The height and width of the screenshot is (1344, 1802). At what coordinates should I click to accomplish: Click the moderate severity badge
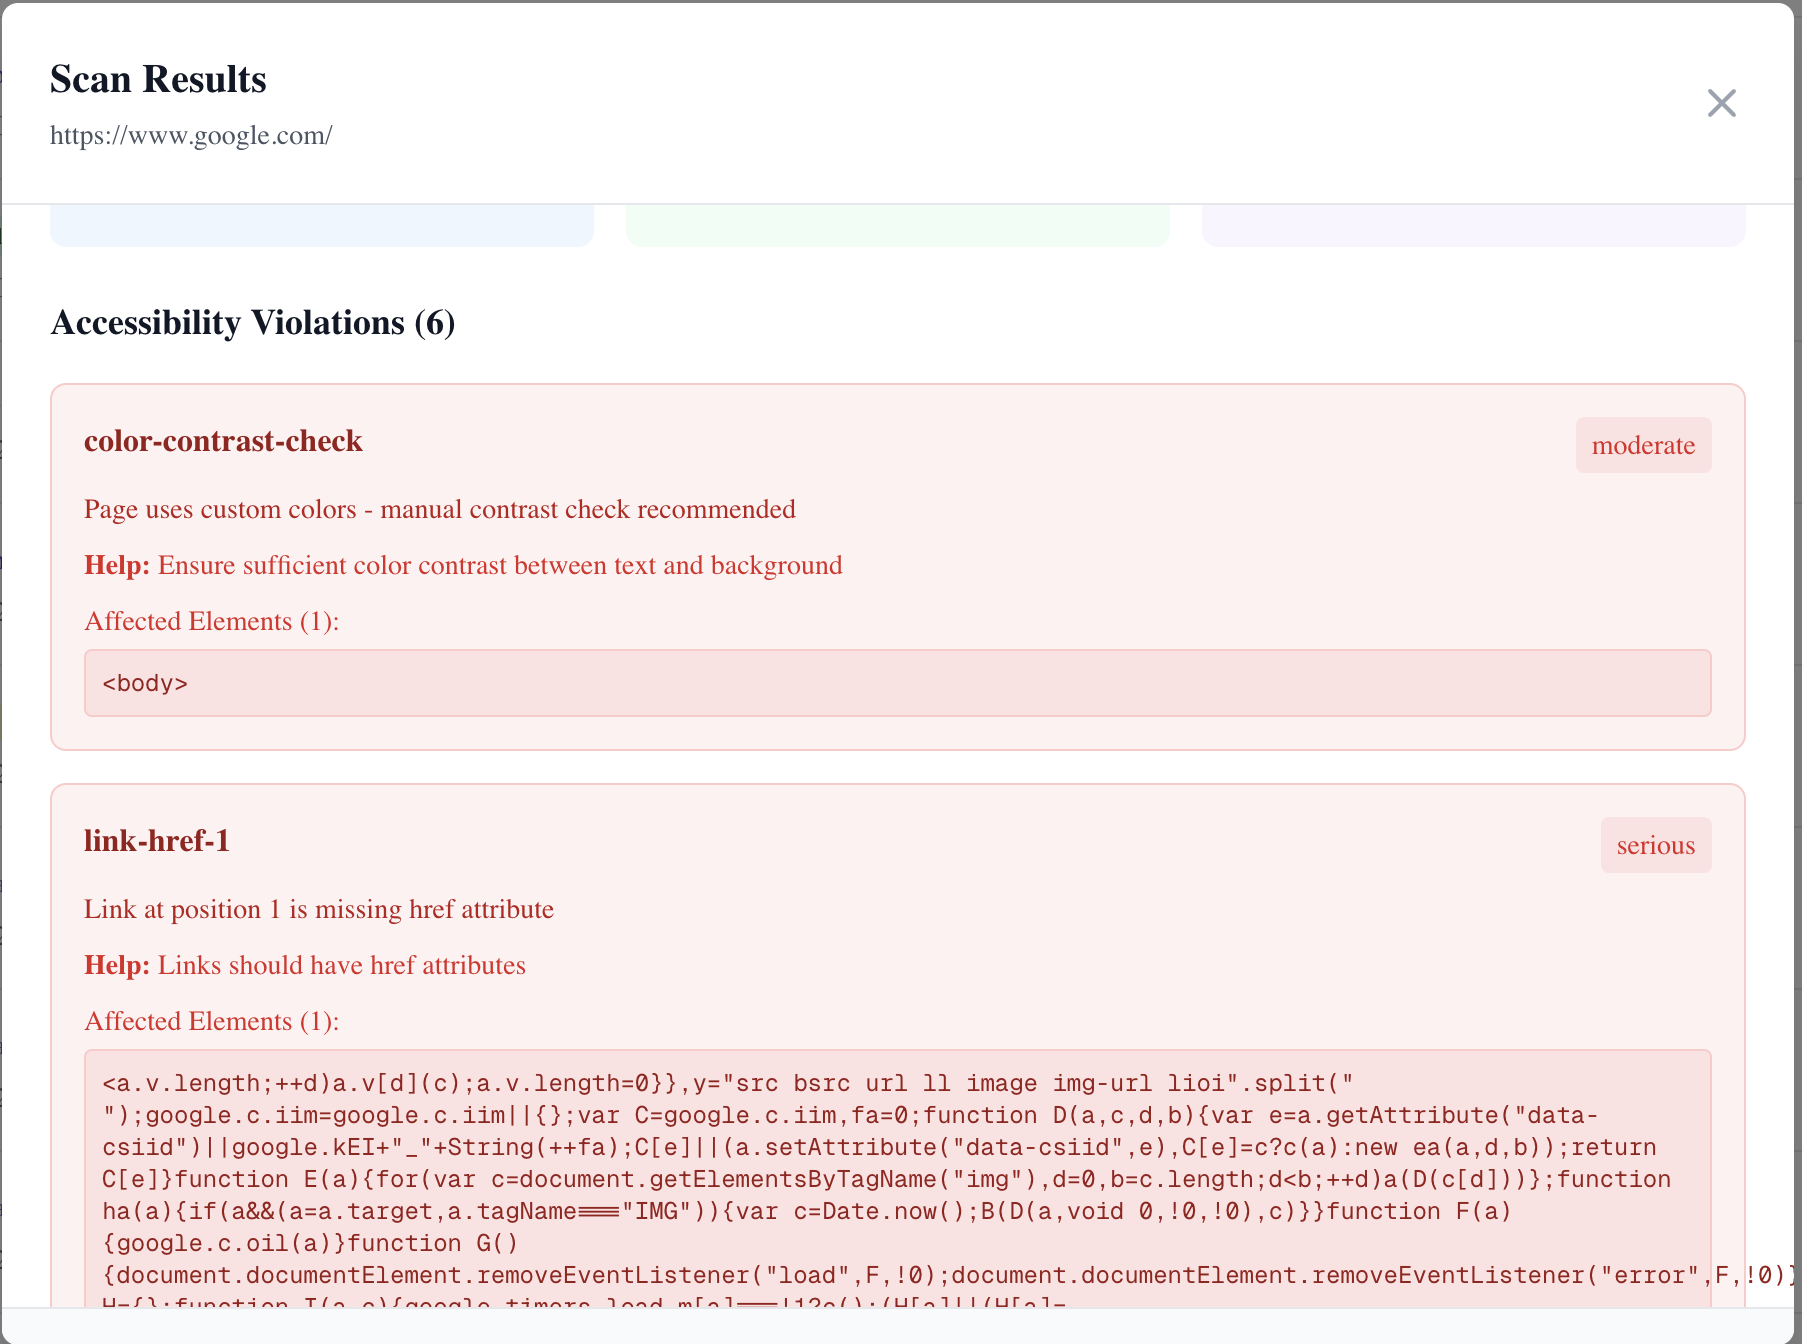1643,445
